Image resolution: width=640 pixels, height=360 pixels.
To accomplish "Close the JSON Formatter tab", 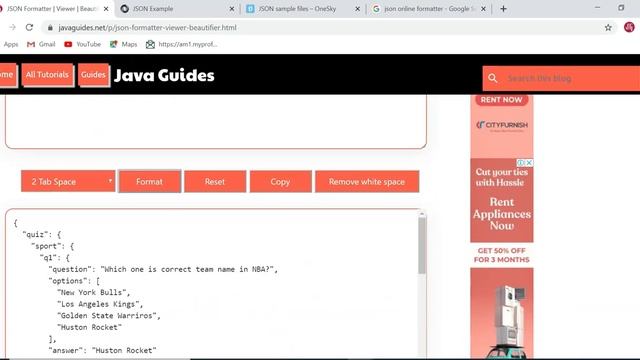I will 106,9.
